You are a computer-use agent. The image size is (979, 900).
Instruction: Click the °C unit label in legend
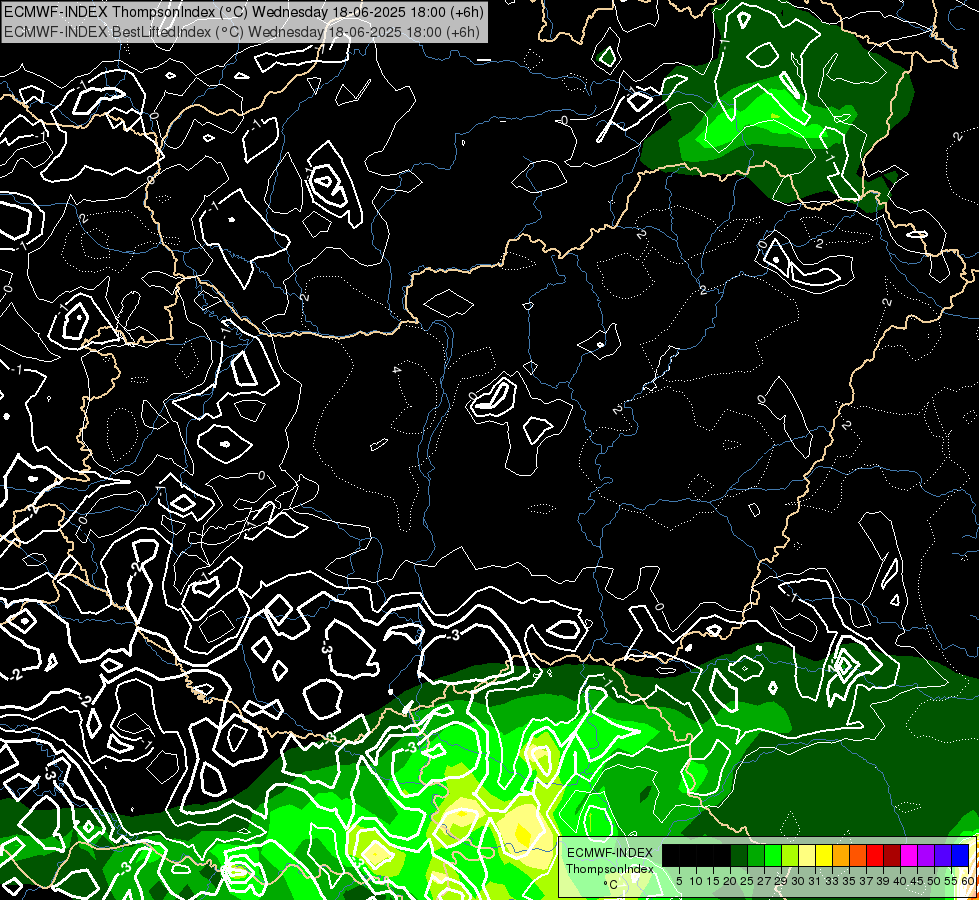pyautogui.click(x=610, y=885)
